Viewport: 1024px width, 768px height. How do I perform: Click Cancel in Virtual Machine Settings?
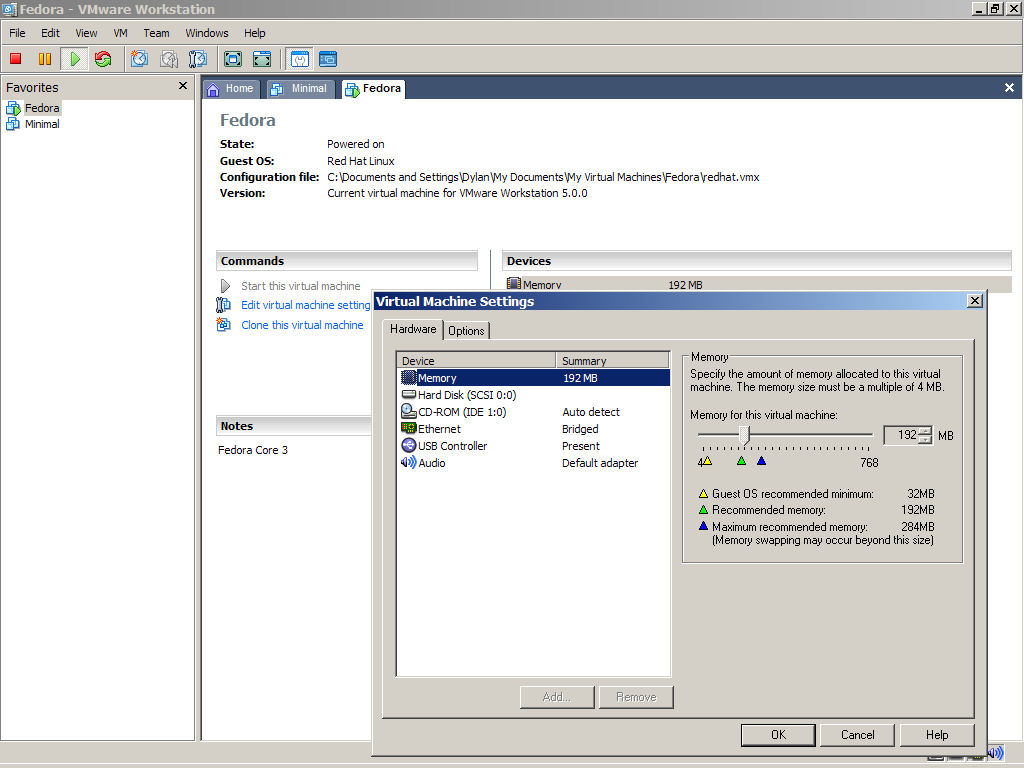coord(857,735)
